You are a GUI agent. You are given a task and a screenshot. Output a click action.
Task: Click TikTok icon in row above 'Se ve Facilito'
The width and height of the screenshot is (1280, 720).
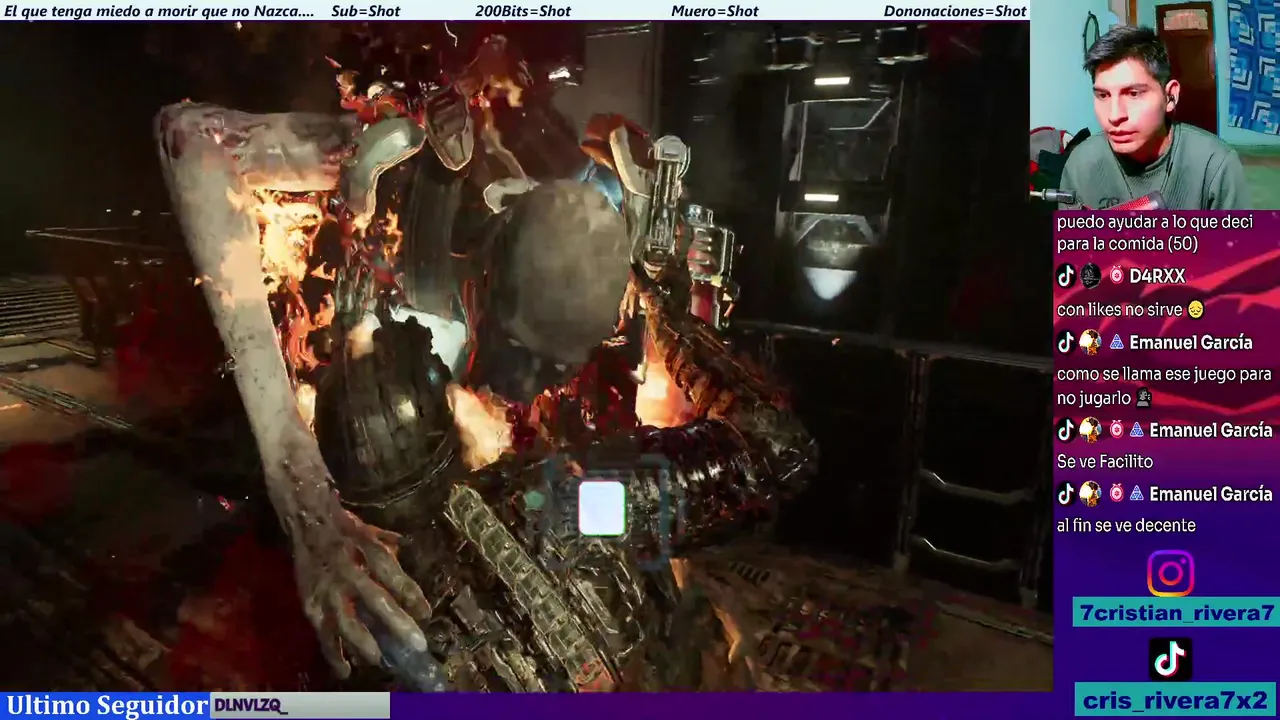coord(1066,430)
